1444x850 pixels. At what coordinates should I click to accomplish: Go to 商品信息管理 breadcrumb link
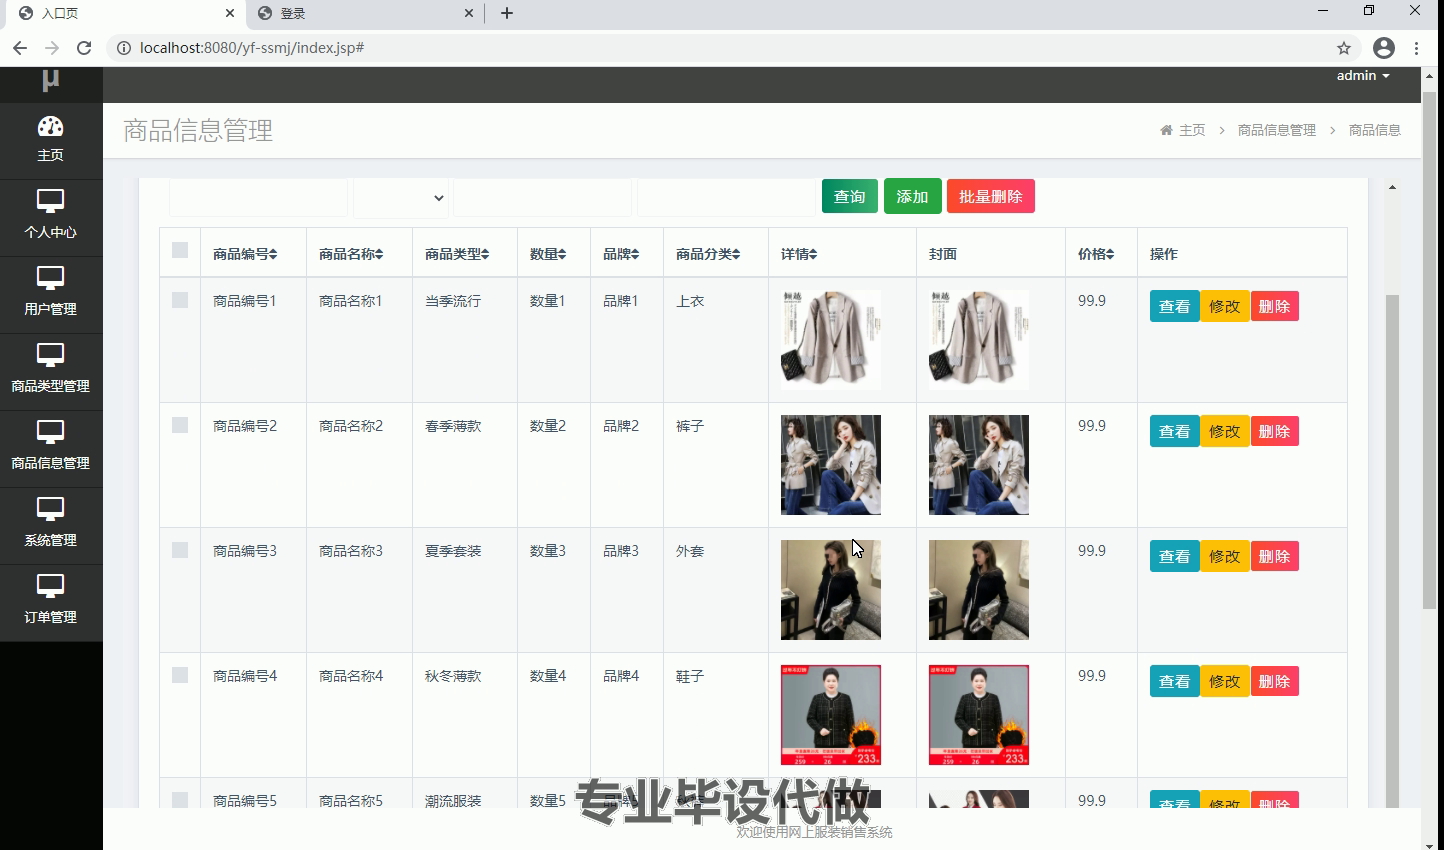click(1277, 130)
